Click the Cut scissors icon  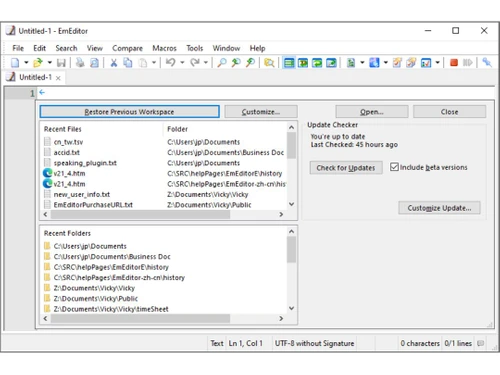(114, 63)
